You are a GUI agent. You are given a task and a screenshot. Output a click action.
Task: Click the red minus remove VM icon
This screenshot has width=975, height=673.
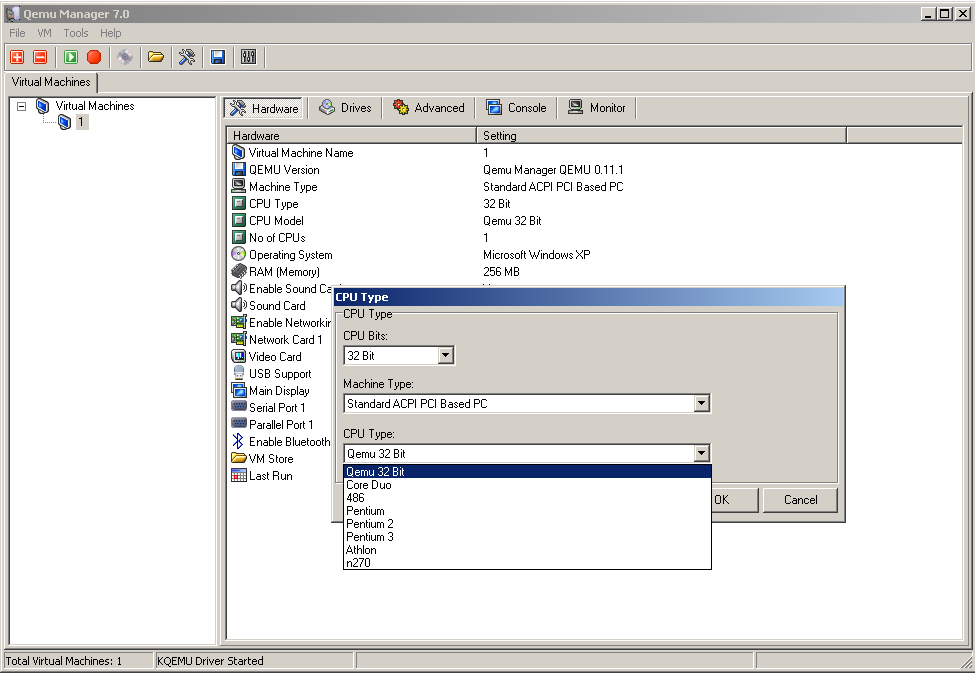click(40, 57)
